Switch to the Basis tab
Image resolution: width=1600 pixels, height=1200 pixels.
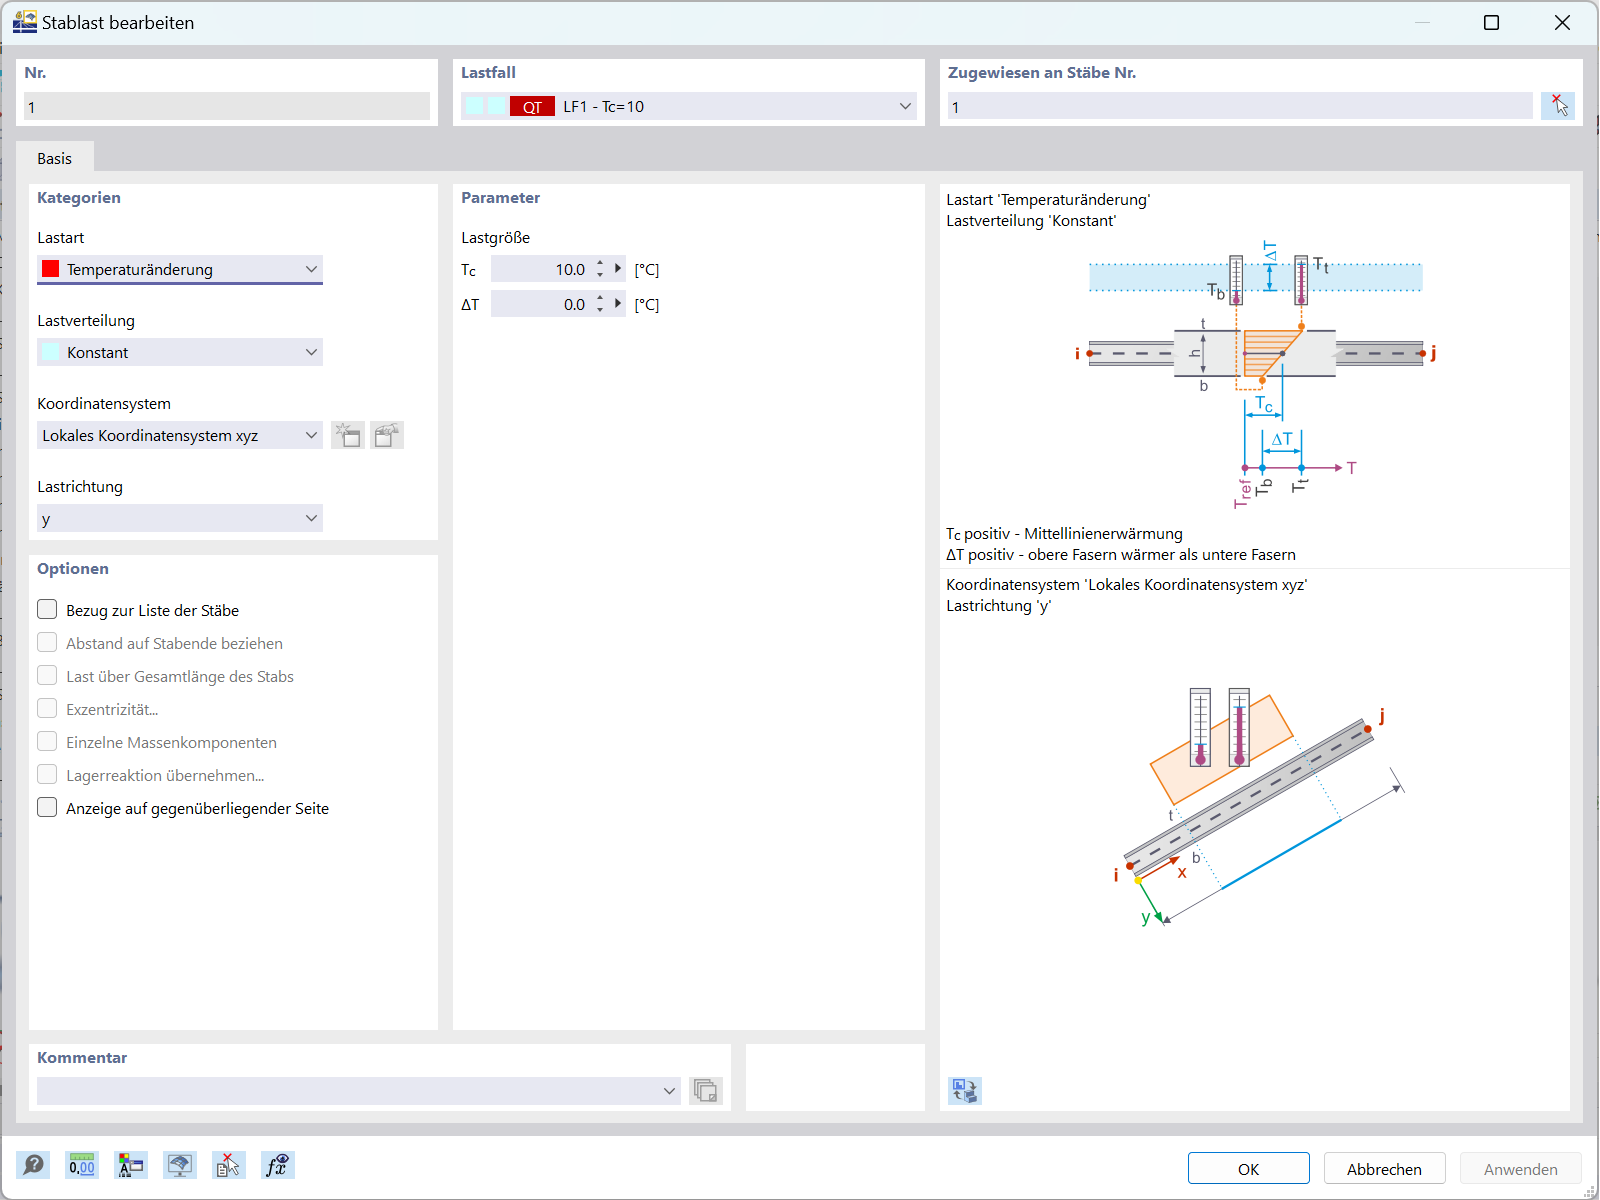(55, 158)
